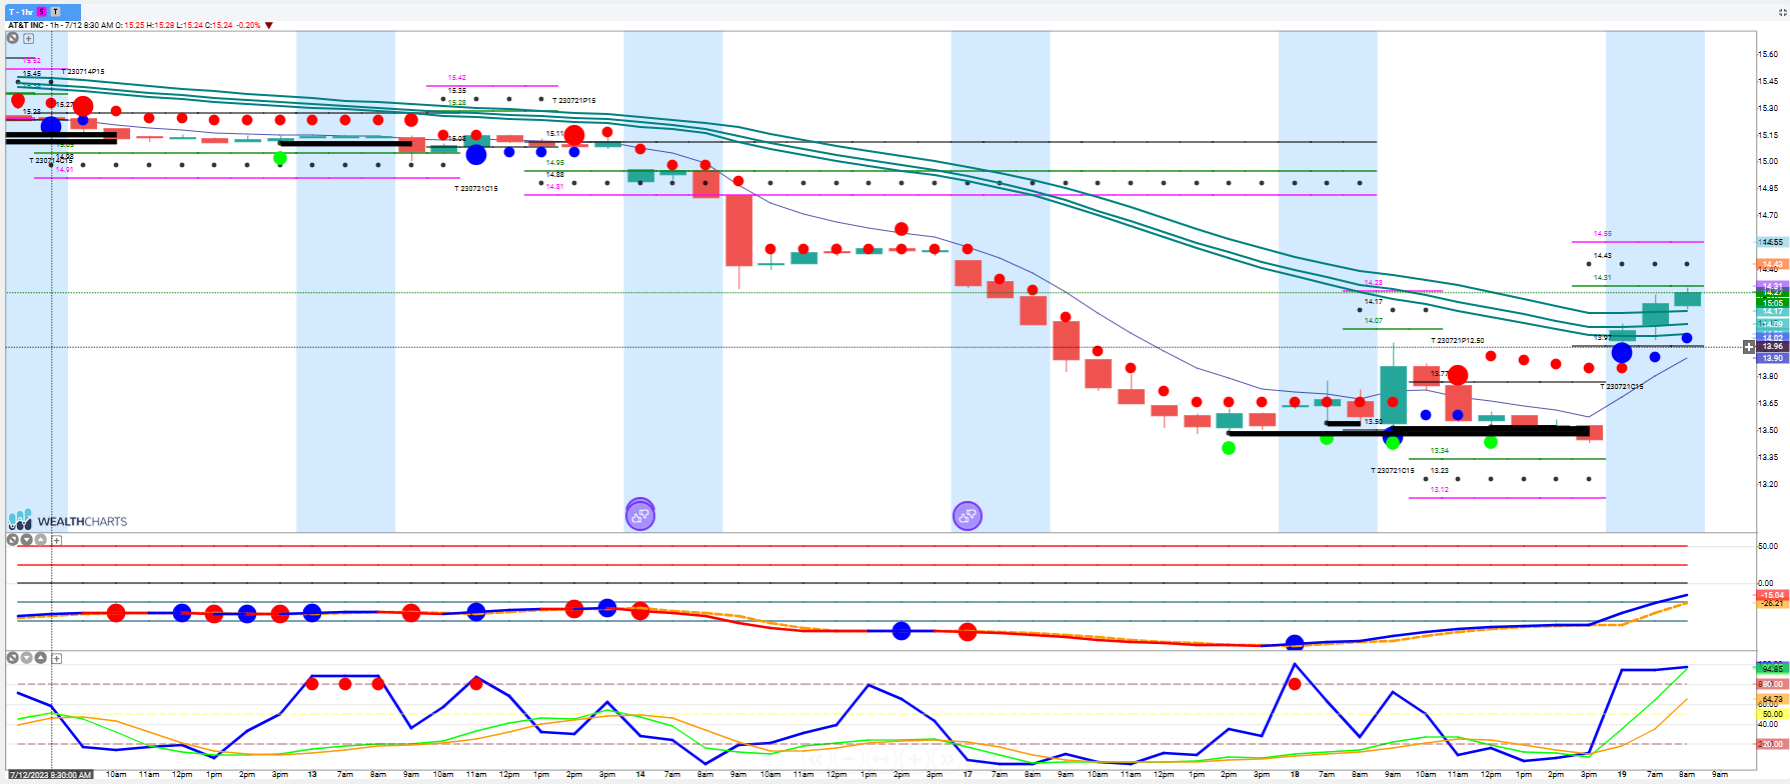Click the plus box in middle indicator pane
This screenshot has height=784, width=1790.
[57, 541]
